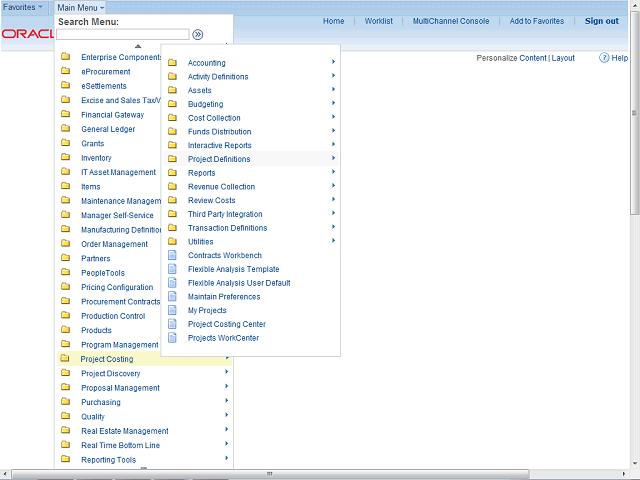
Task: Expand the Purchasing menu arrow
Action: click(x=227, y=402)
